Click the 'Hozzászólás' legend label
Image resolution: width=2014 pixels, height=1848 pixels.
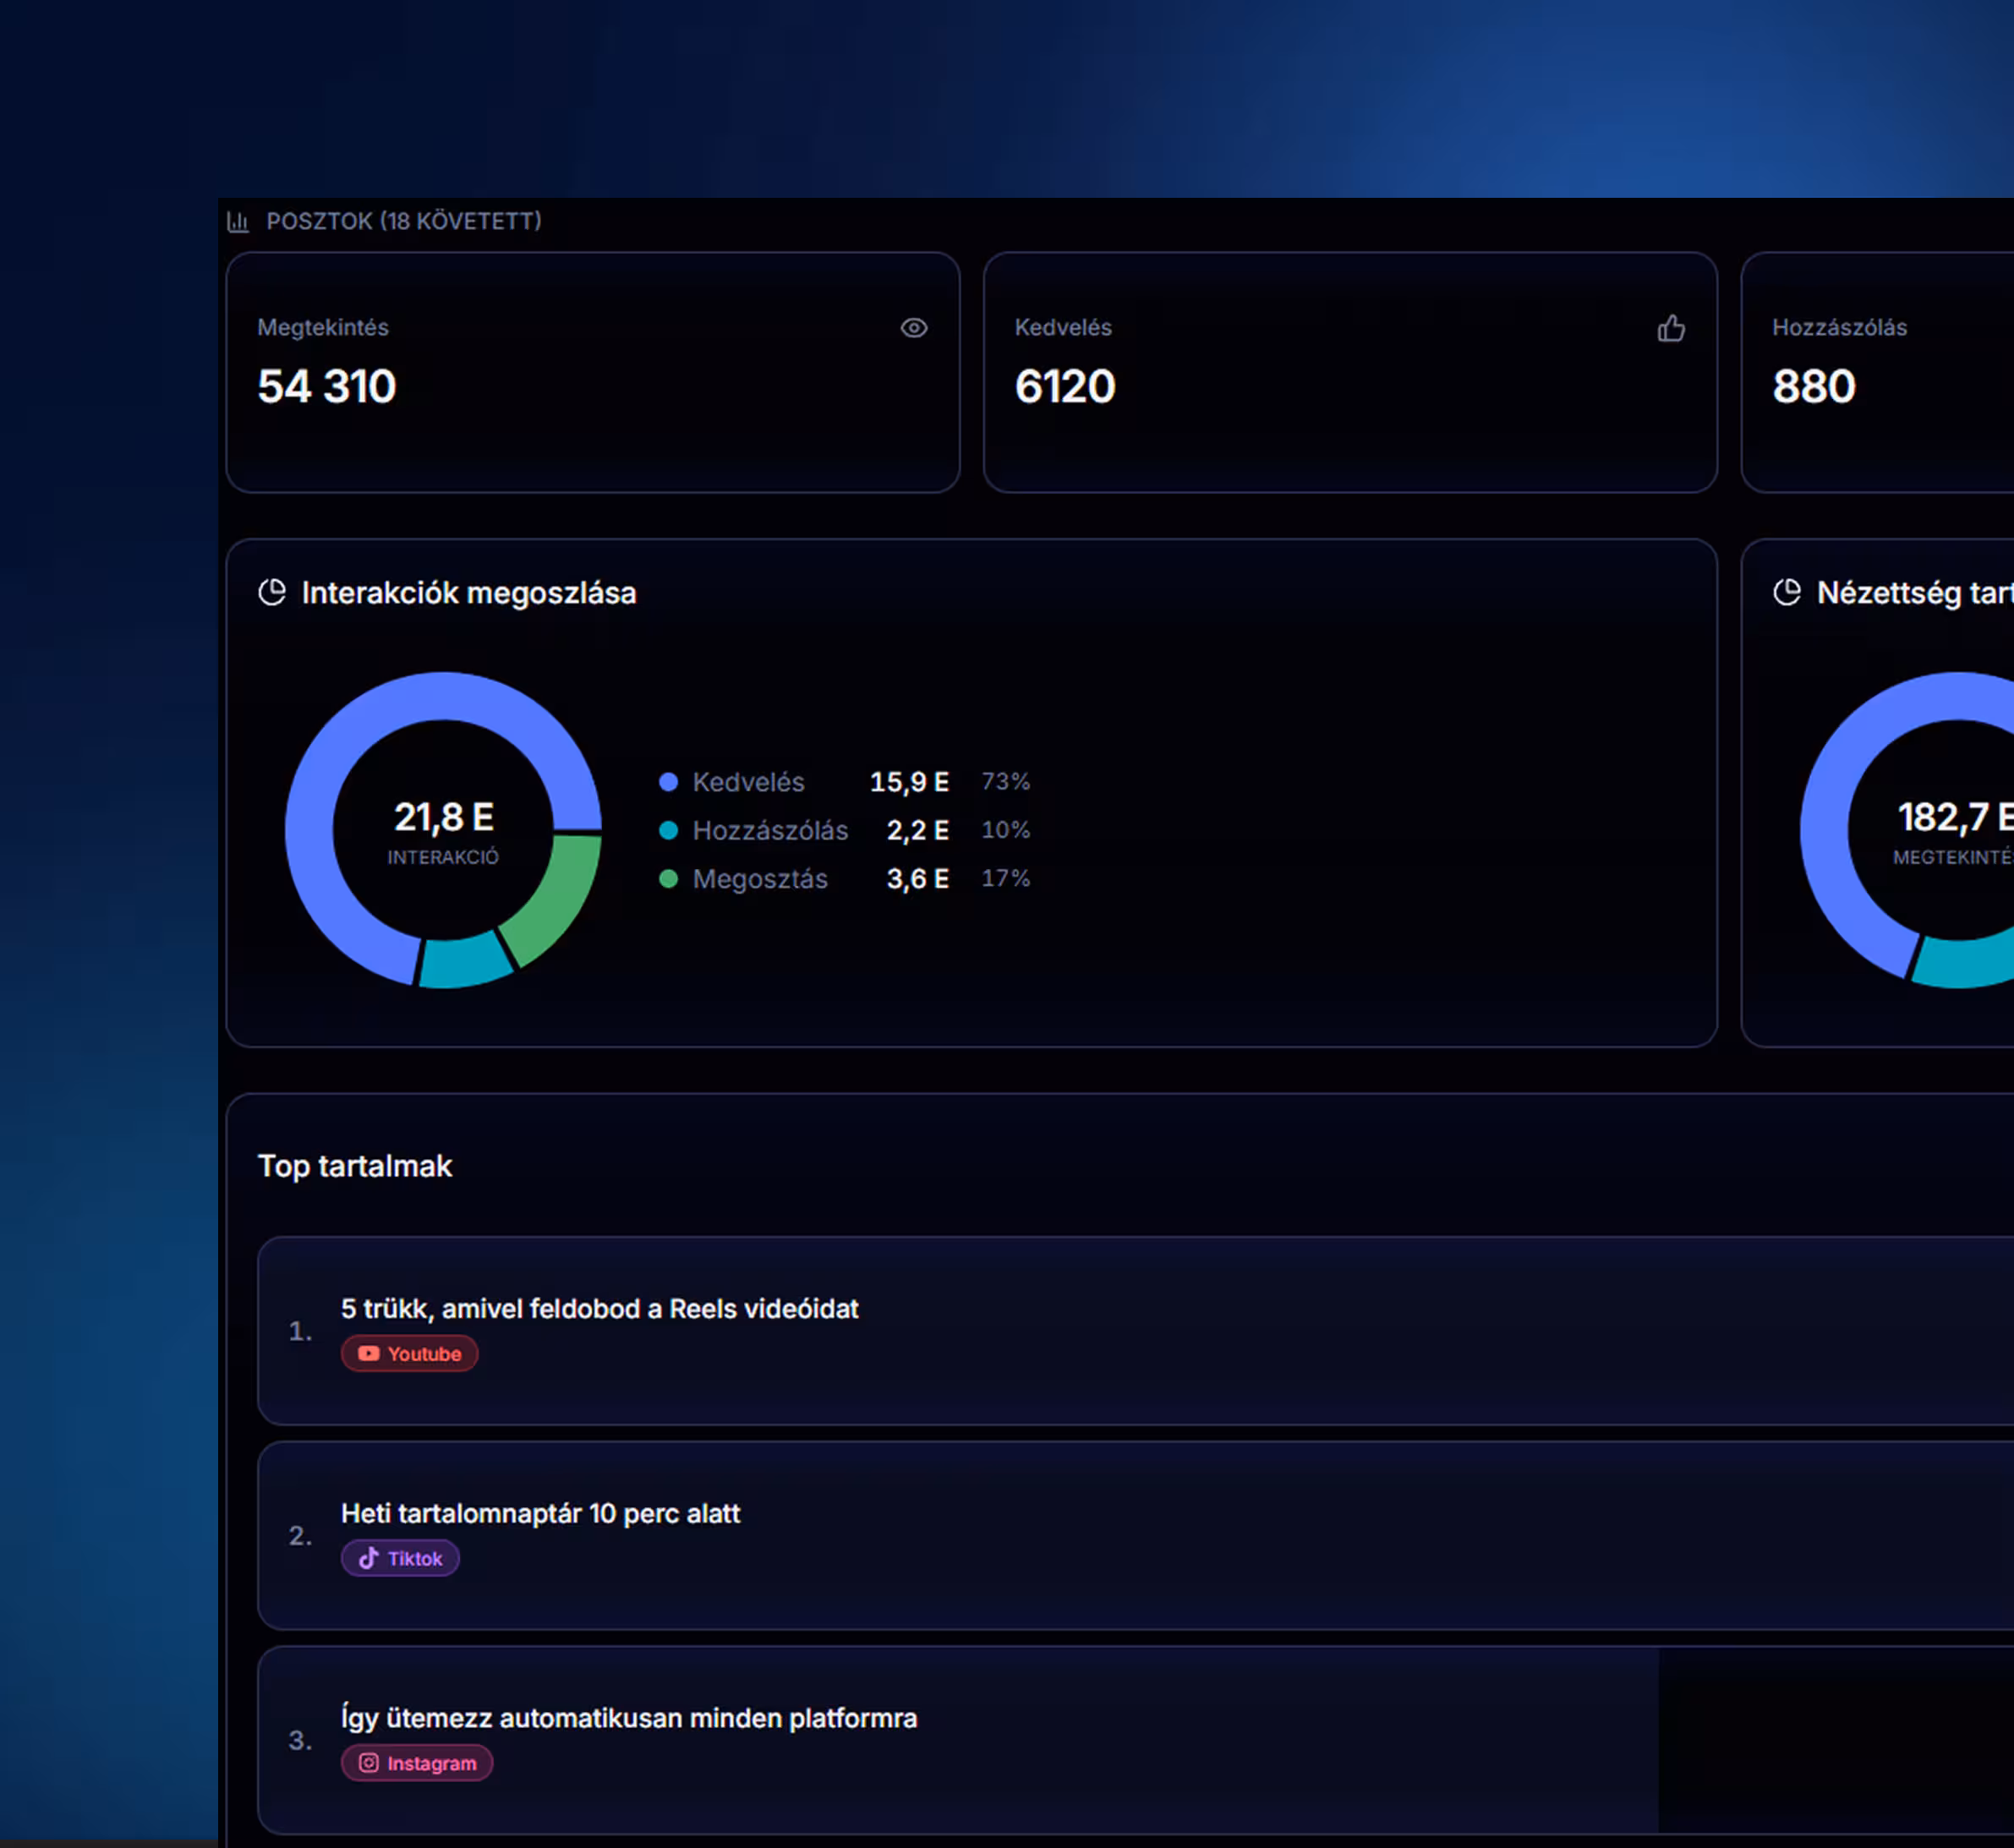click(770, 830)
